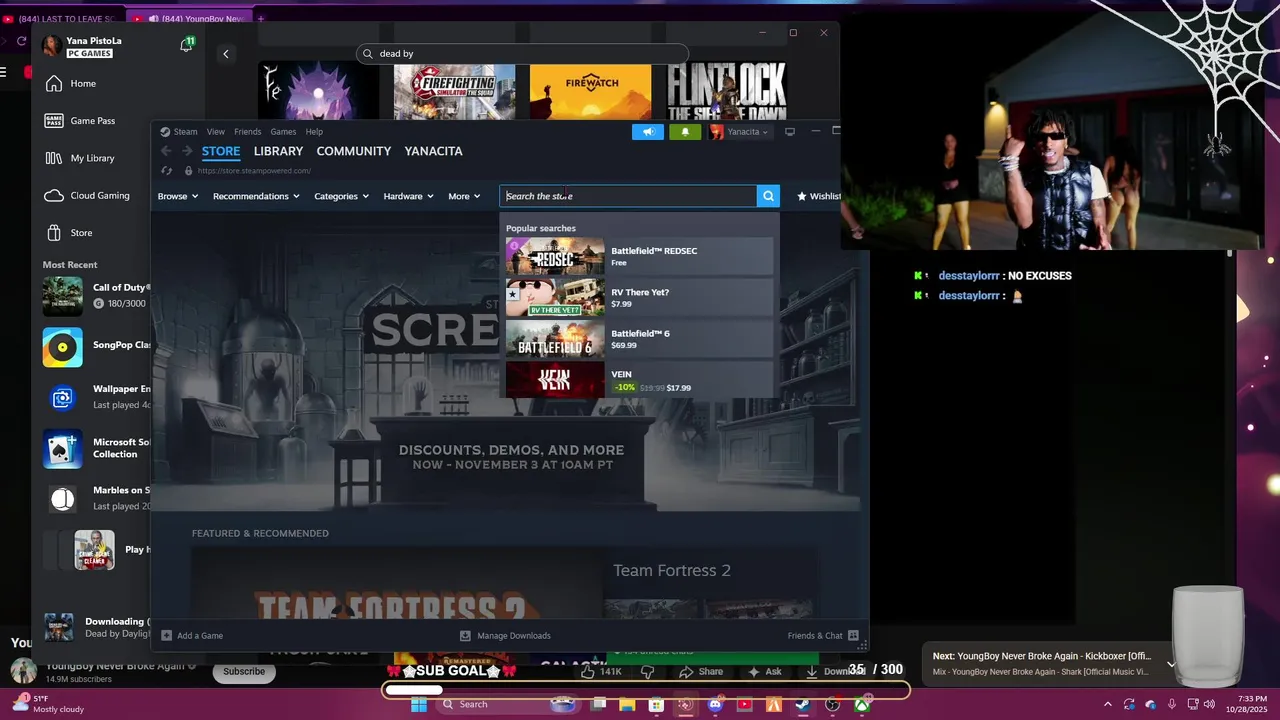1280x720 pixels.
Task: Open Firefighting Simulator tile in Xbox app
Action: click(454, 91)
